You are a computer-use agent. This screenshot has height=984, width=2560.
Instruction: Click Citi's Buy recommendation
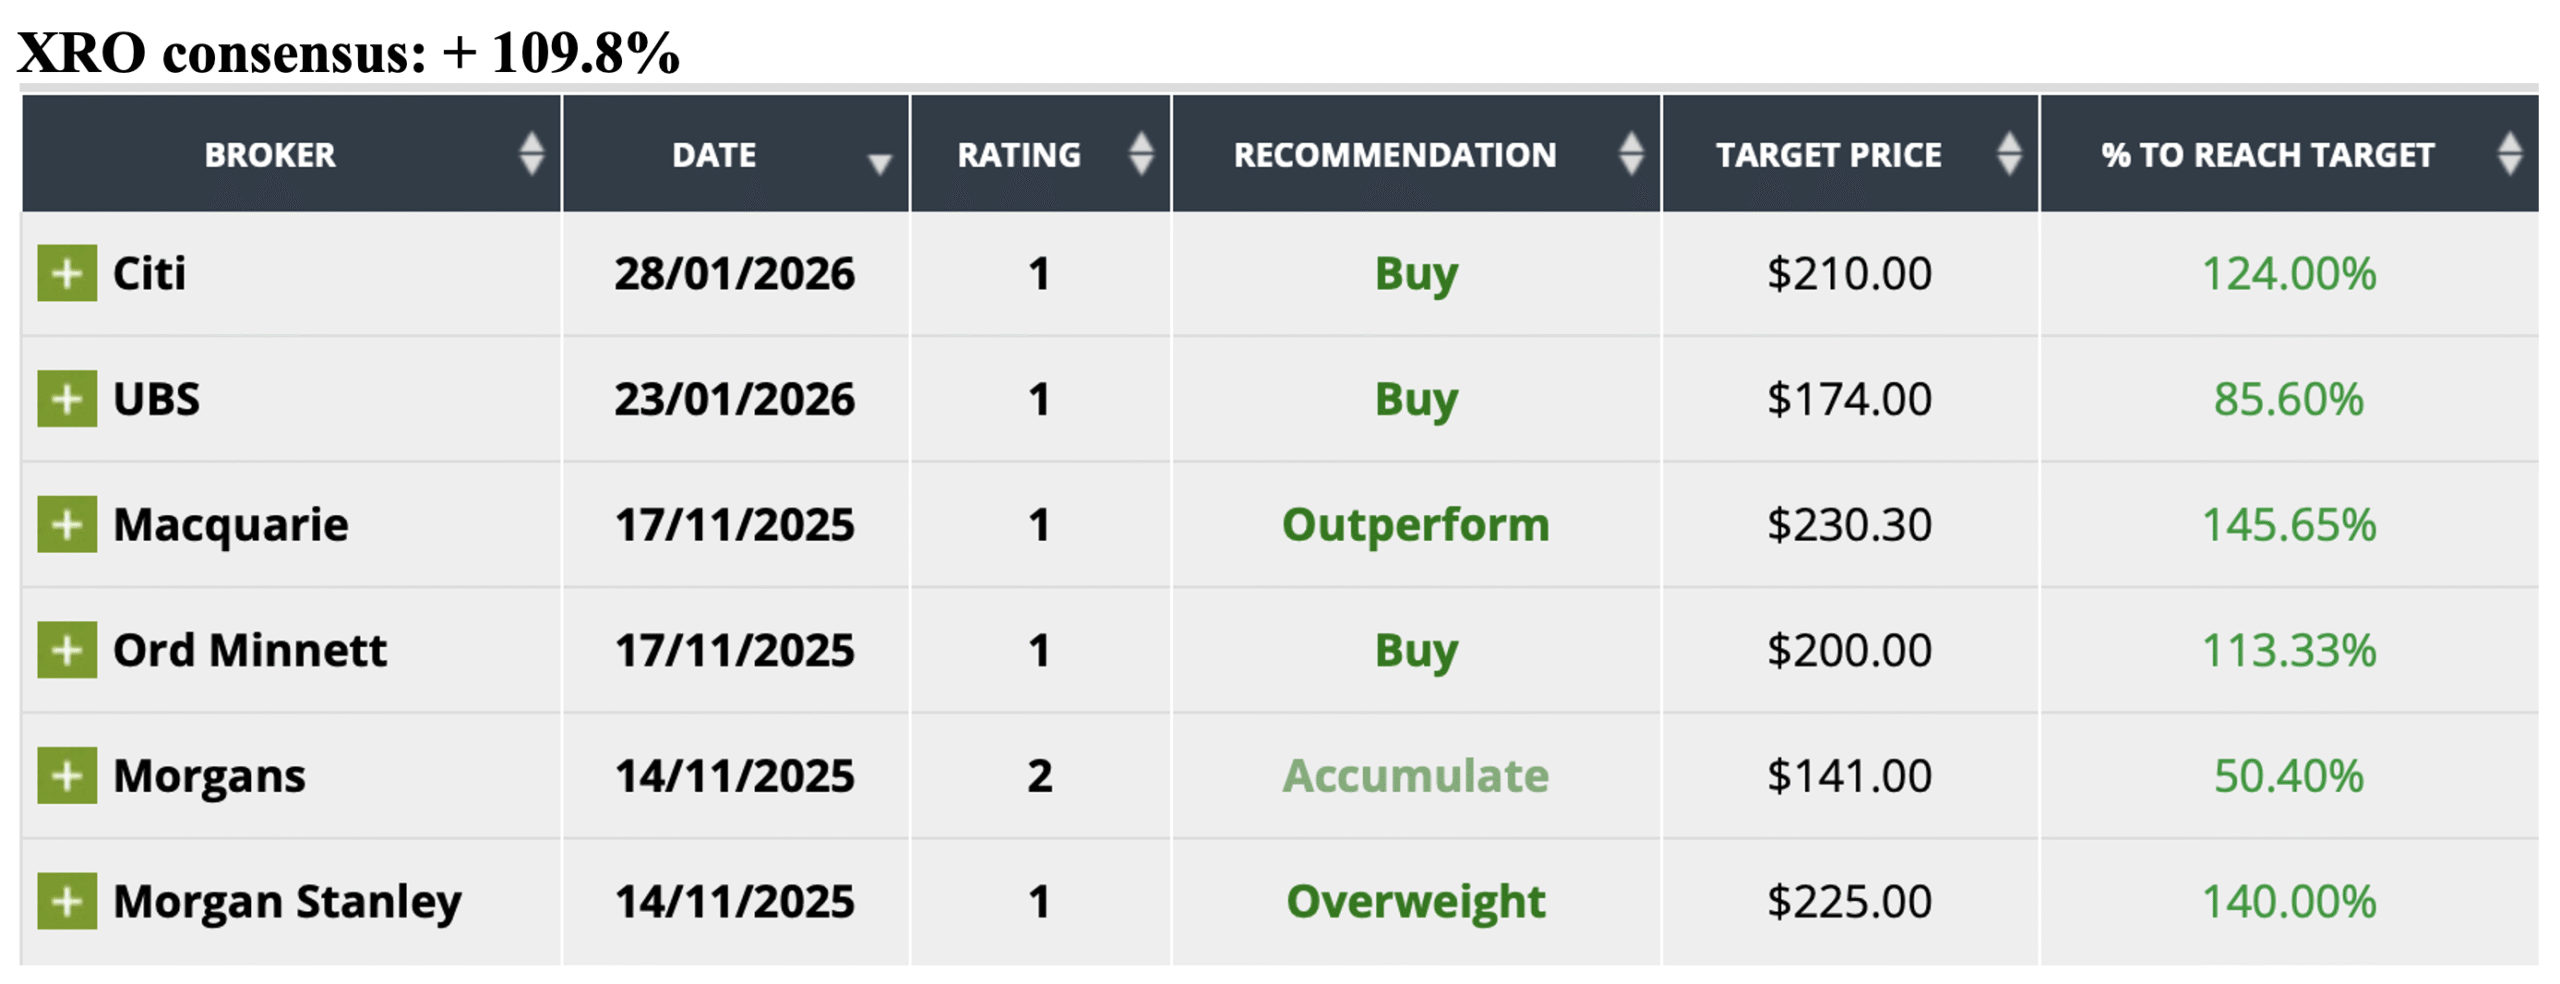[1415, 274]
